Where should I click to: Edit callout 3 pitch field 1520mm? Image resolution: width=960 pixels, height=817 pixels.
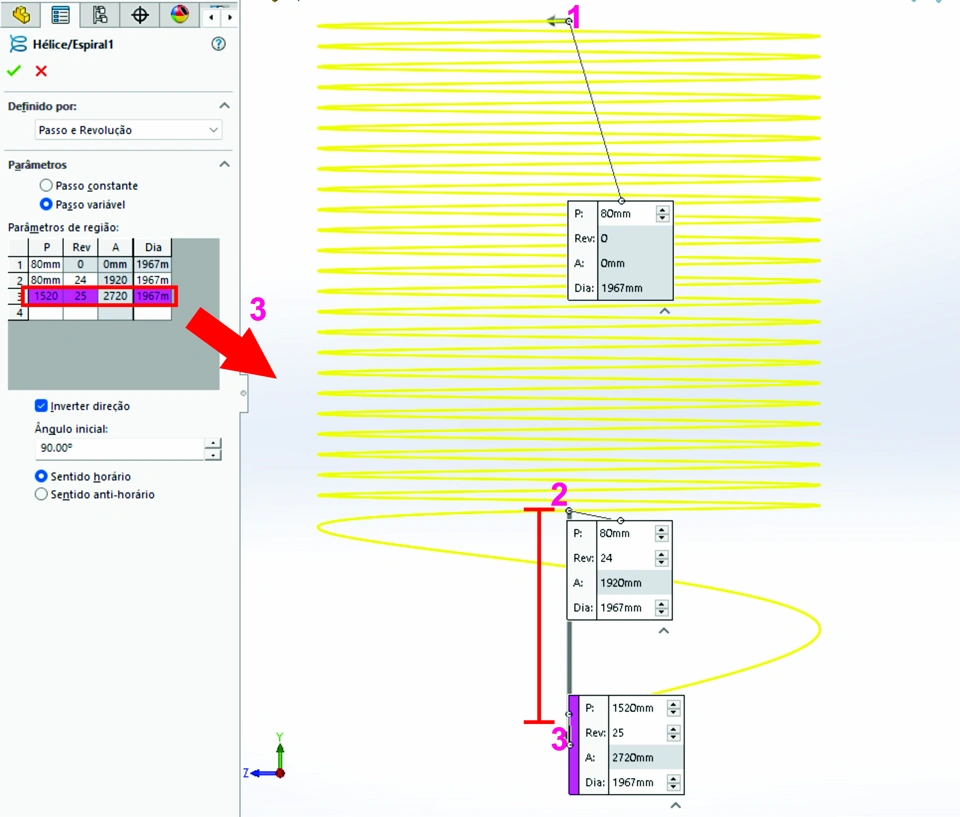pos(637,707)
